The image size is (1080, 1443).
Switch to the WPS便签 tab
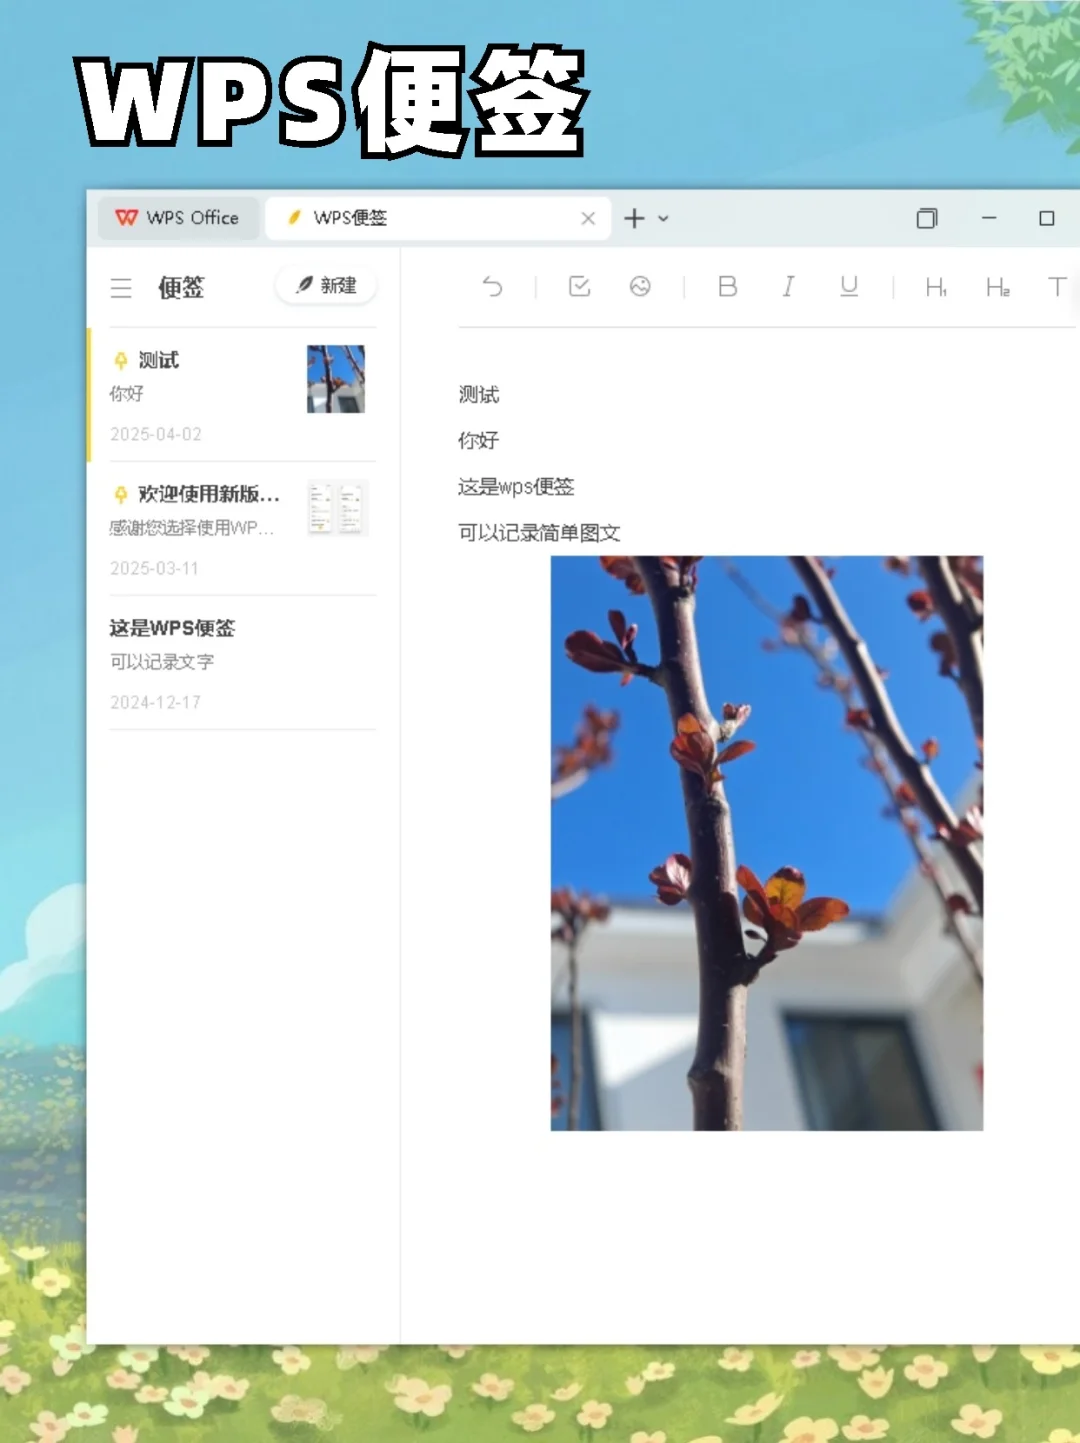click(436, 218)
